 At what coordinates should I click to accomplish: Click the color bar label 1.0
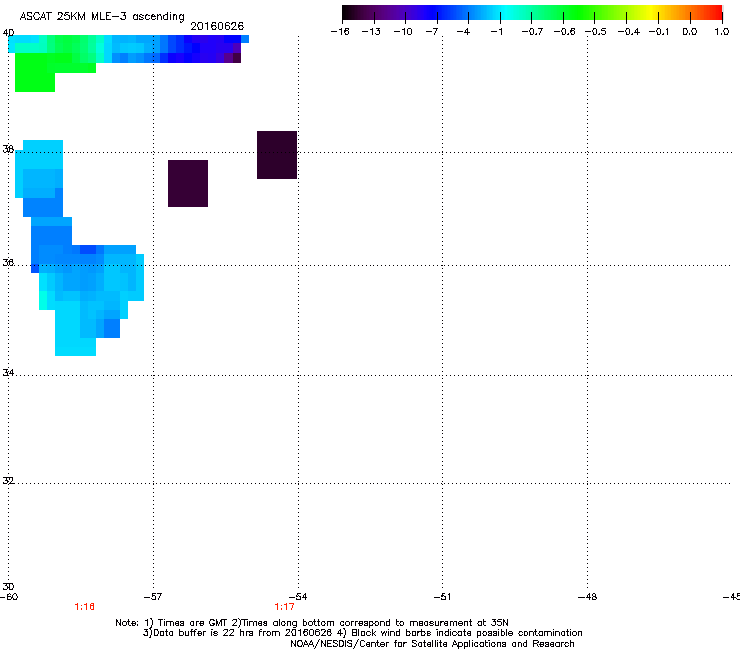(722, 32)
